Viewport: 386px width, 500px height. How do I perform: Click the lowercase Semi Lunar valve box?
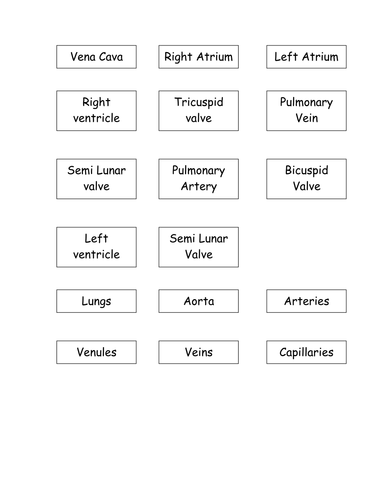96,179
